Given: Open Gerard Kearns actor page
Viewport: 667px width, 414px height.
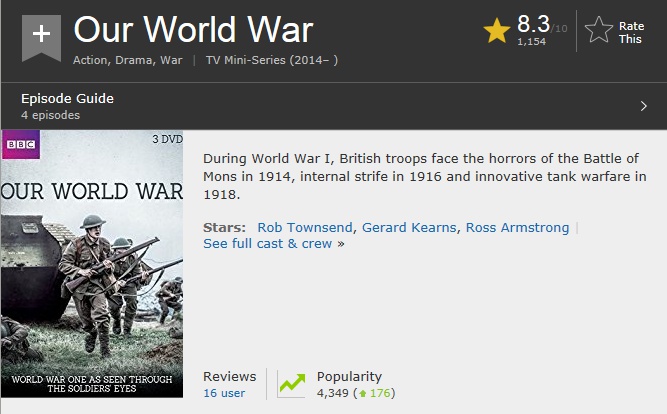Looking at the screenshot, I should pos(409,227).
